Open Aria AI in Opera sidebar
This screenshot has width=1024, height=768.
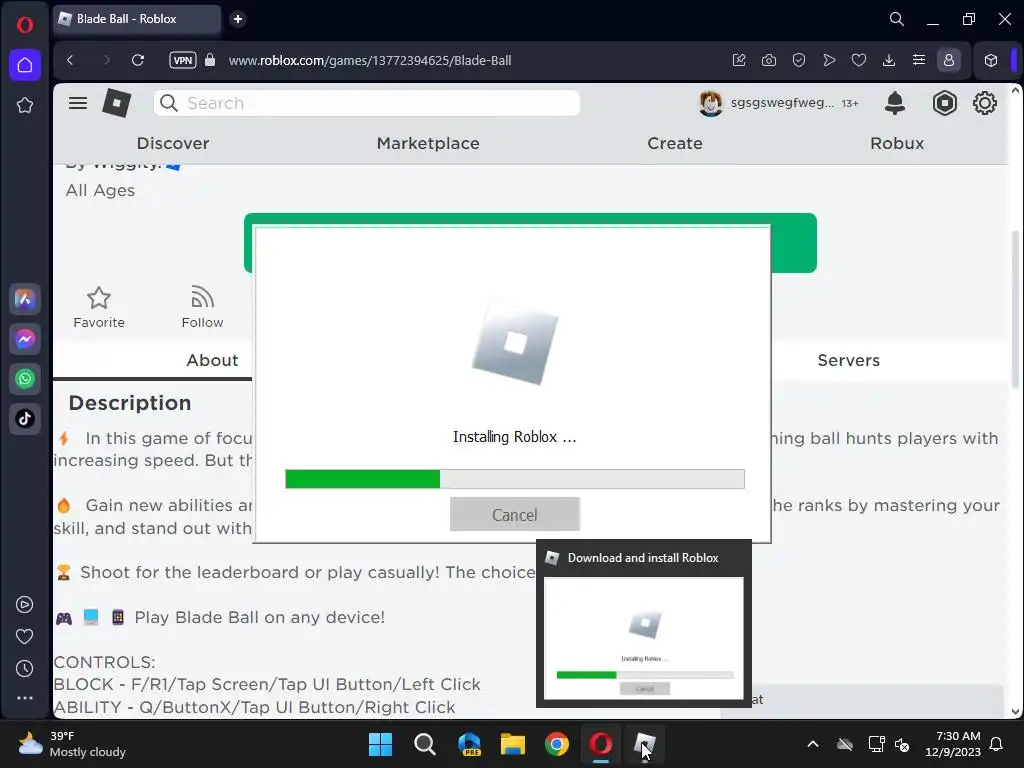25,300
